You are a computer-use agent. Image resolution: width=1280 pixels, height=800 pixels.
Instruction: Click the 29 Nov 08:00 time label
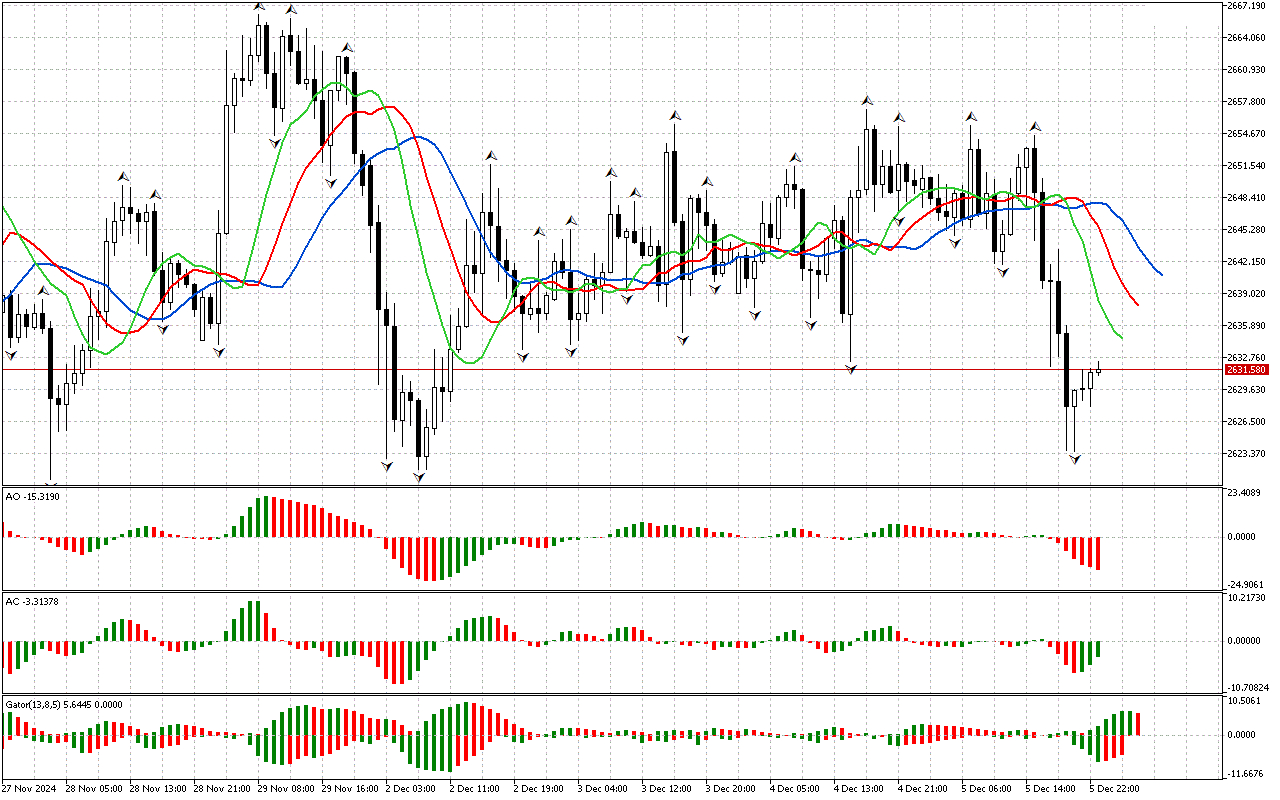click(286, 789)
